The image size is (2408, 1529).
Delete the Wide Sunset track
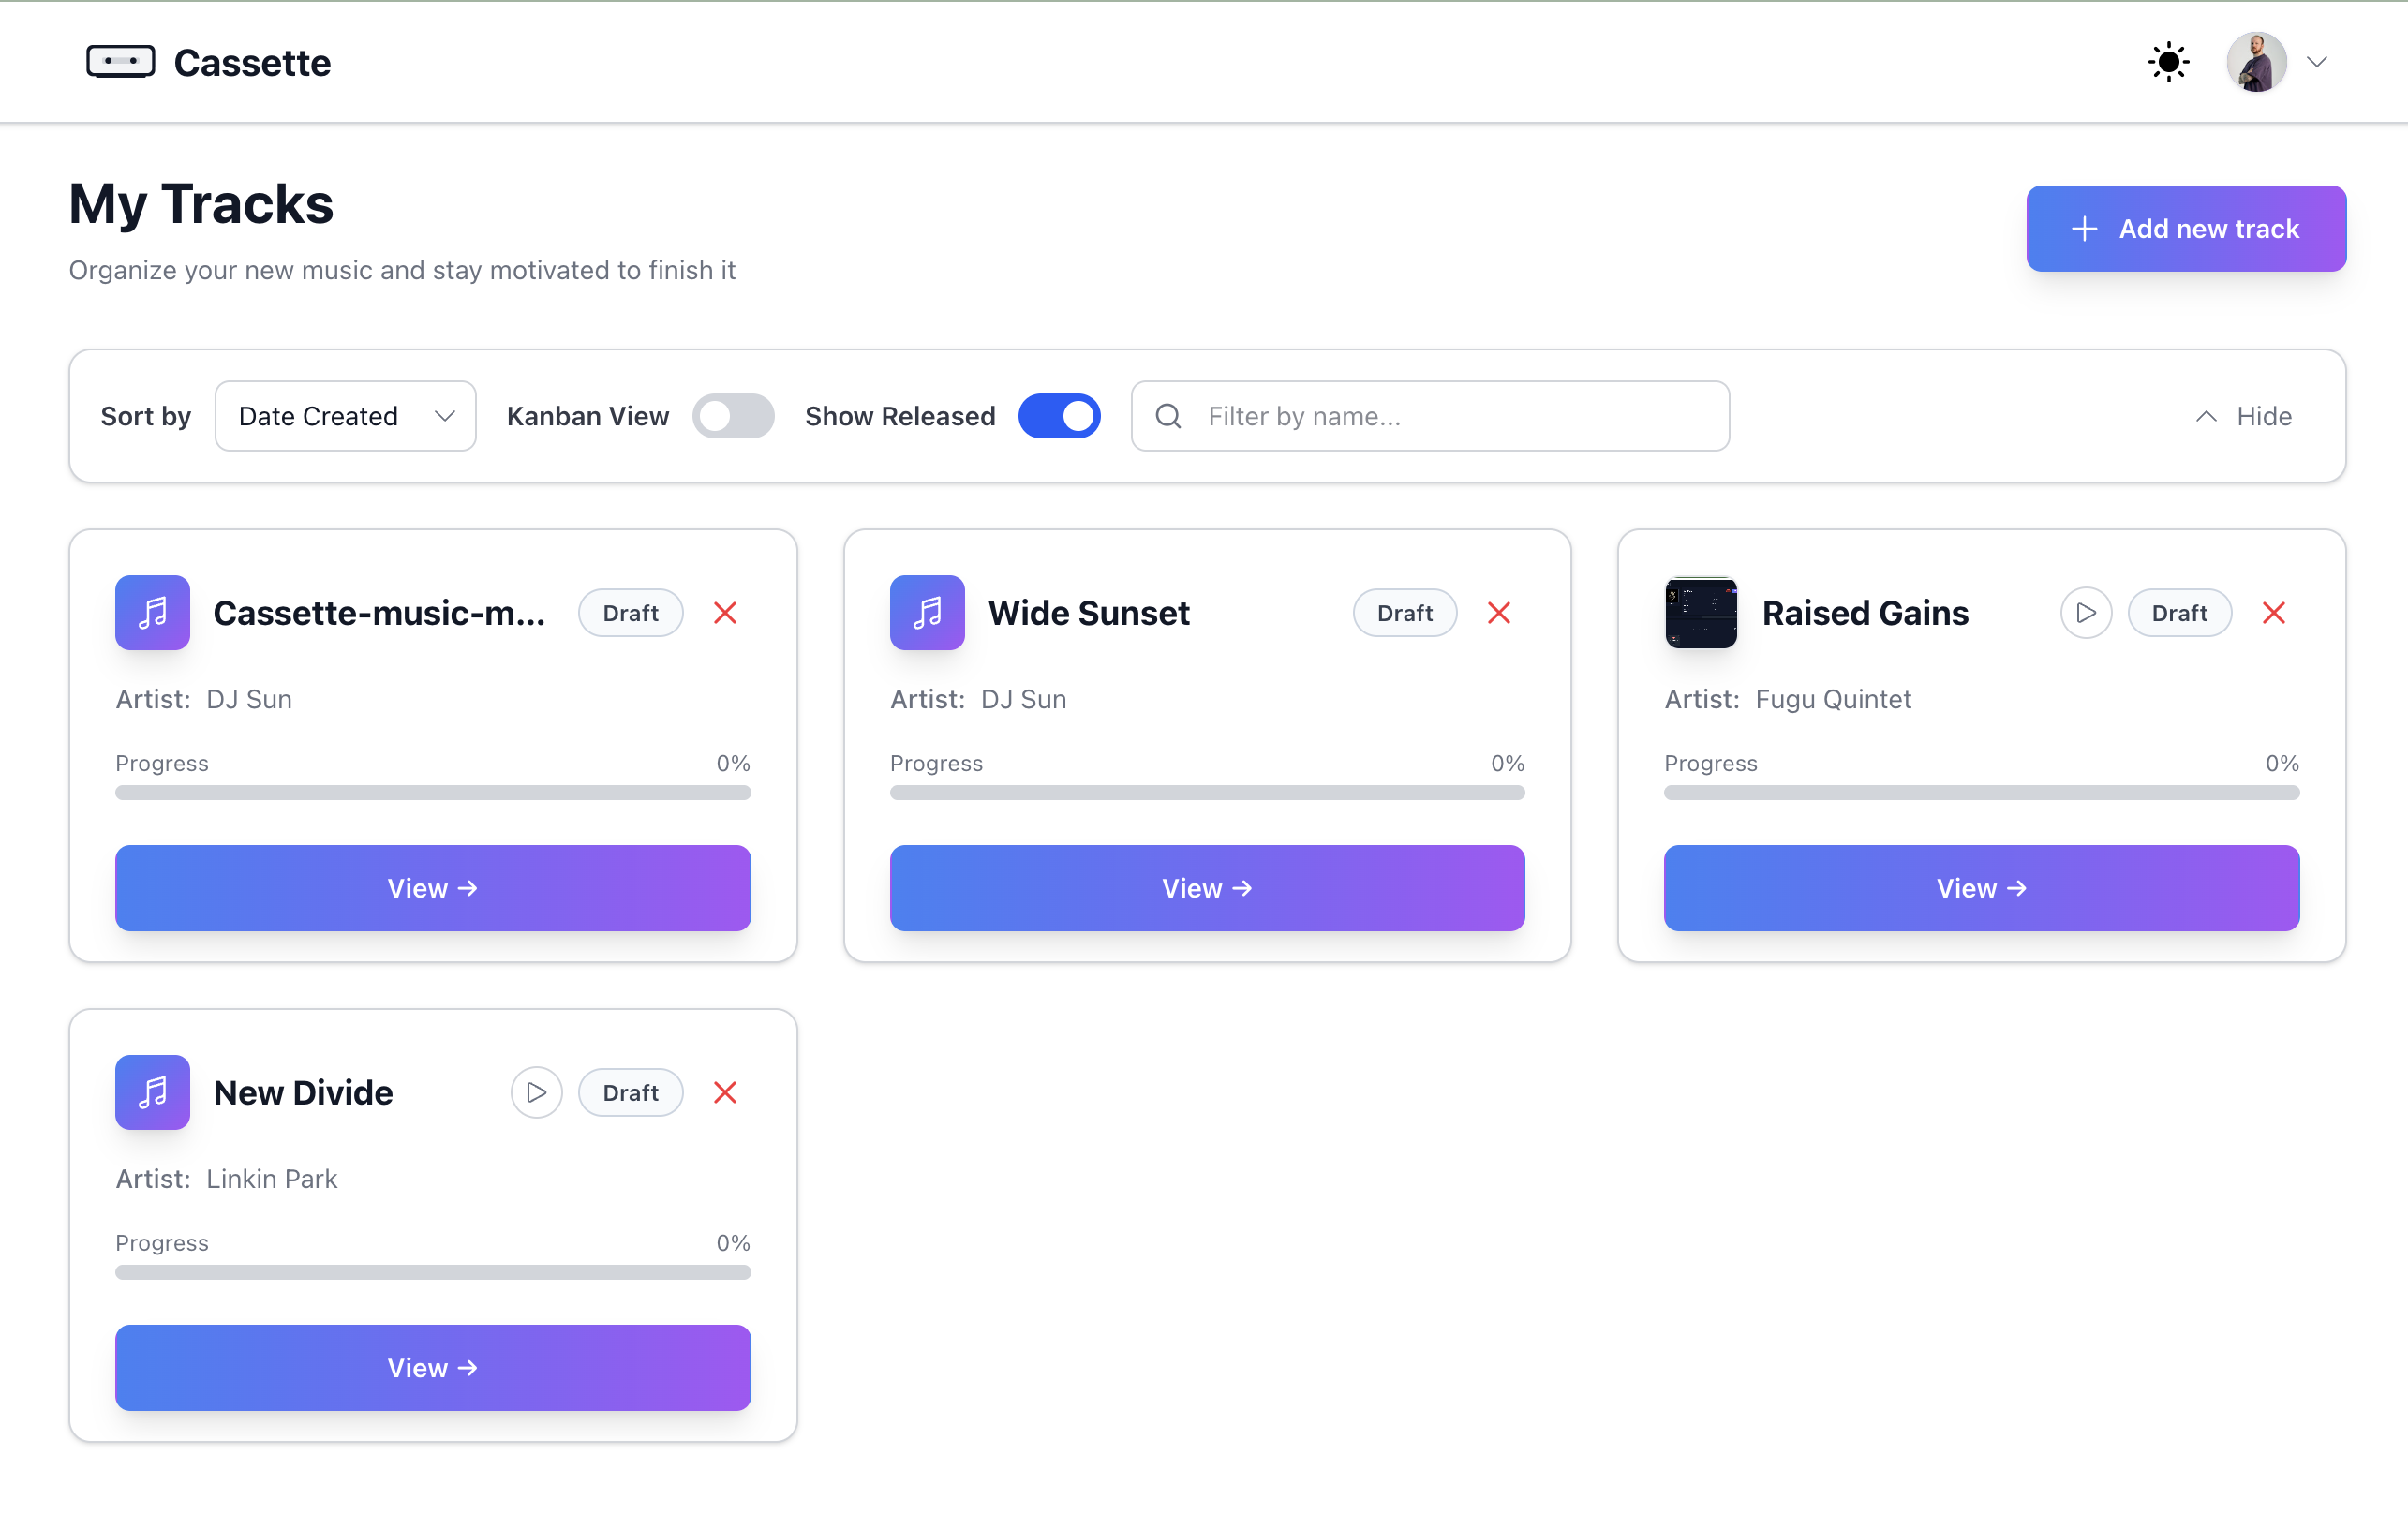pos(1498,613)
